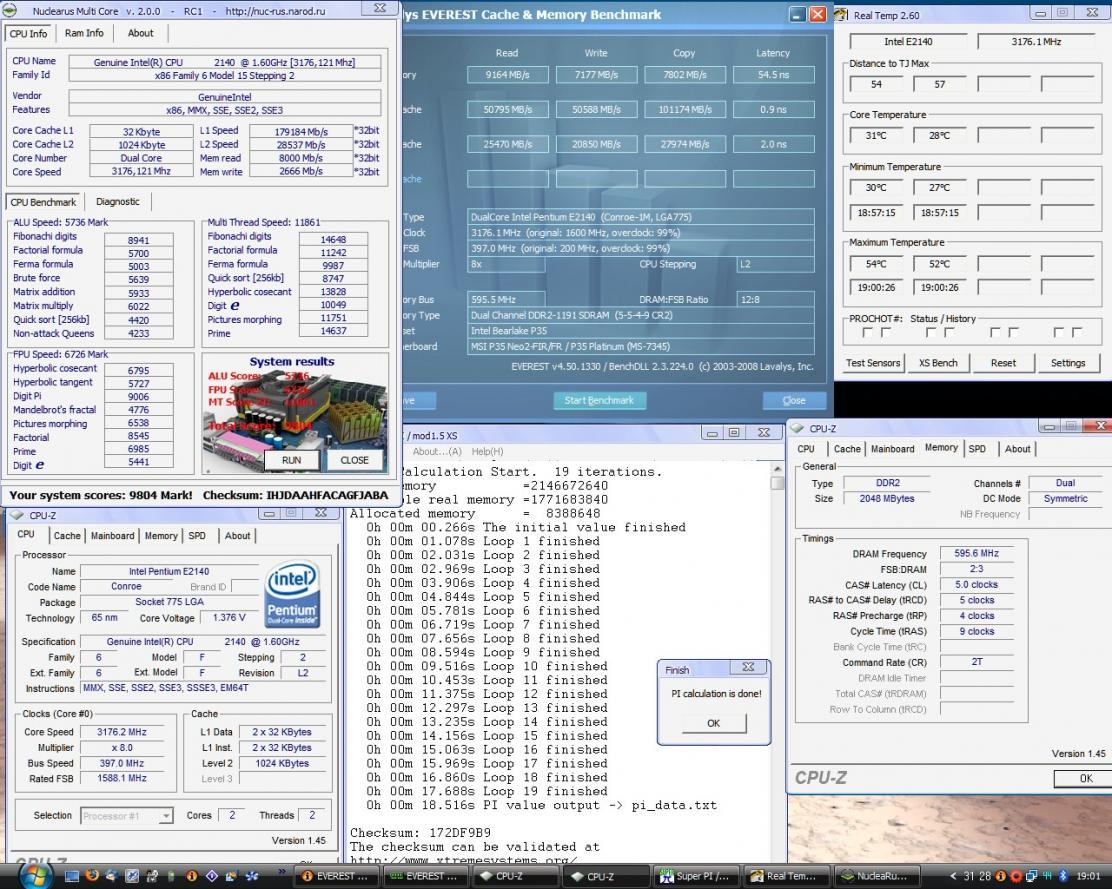Click EVEREST memory Latency 54.5 ns cell
This screenshot has height=889, width=1112.
tap(773, 75)
